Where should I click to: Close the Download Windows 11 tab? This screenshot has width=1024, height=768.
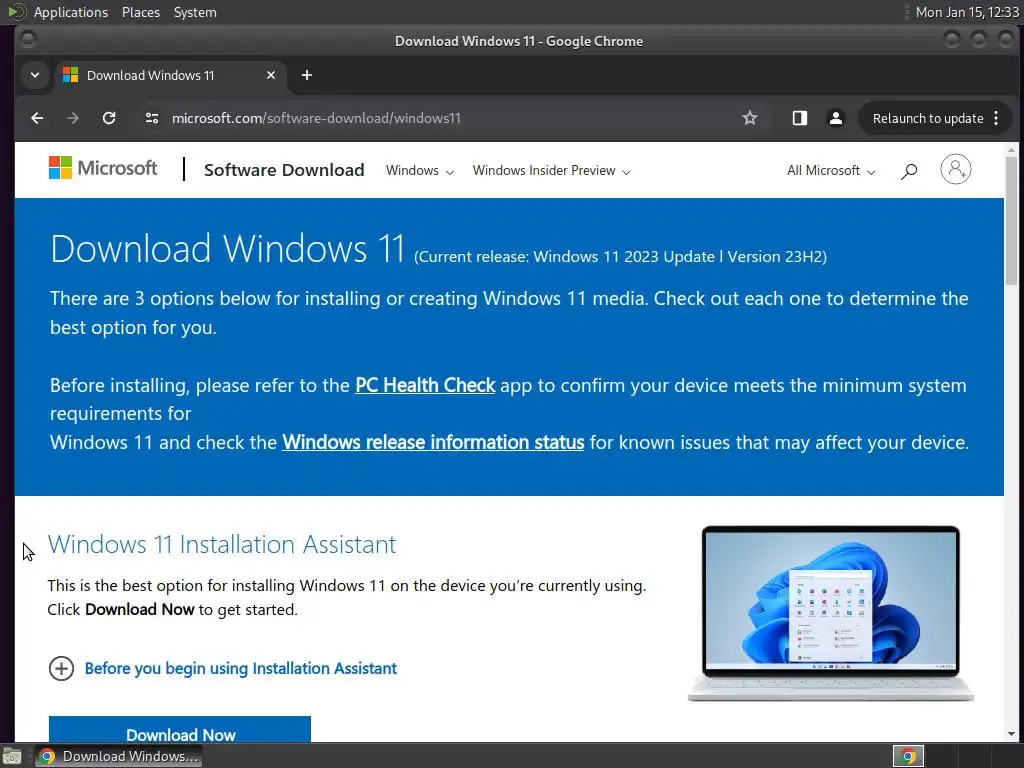(x=271, y=75)
